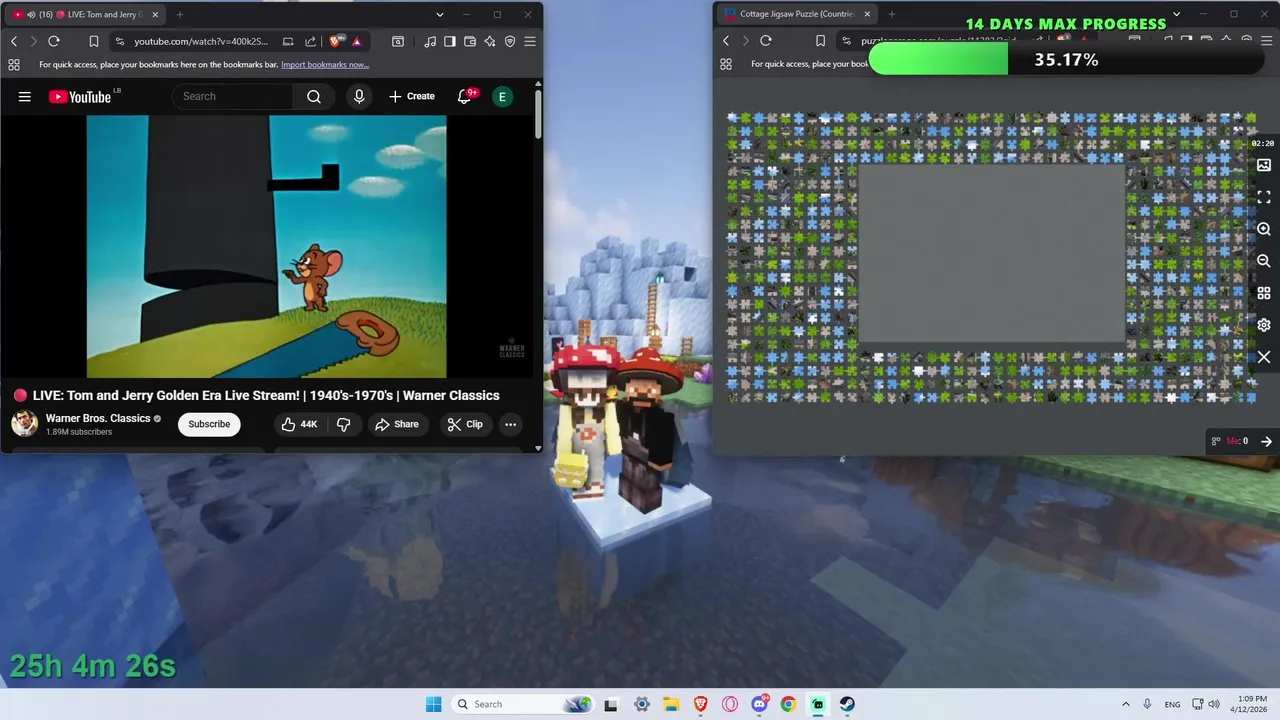
Task: Open the E account avatar menu
Action: (x=502, y=96)
